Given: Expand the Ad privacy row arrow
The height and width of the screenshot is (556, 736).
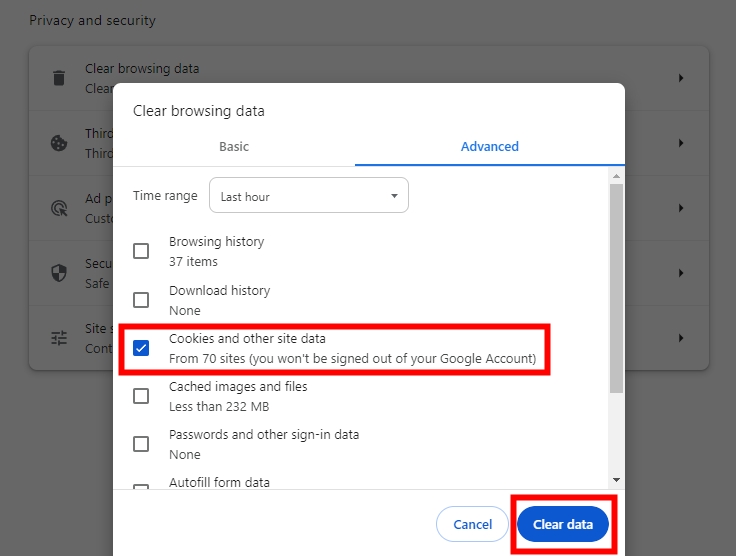Looking at the screenshot, I should pos(681,208).
